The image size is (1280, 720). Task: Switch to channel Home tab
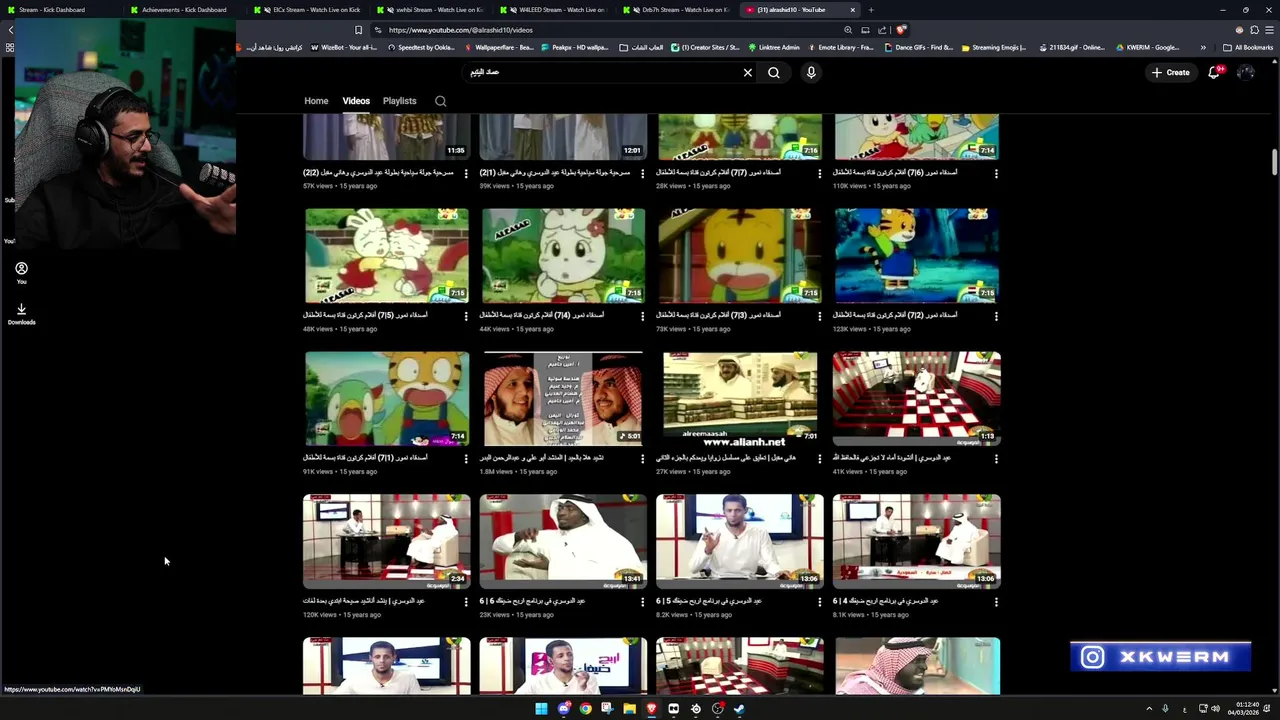[316, 101]
